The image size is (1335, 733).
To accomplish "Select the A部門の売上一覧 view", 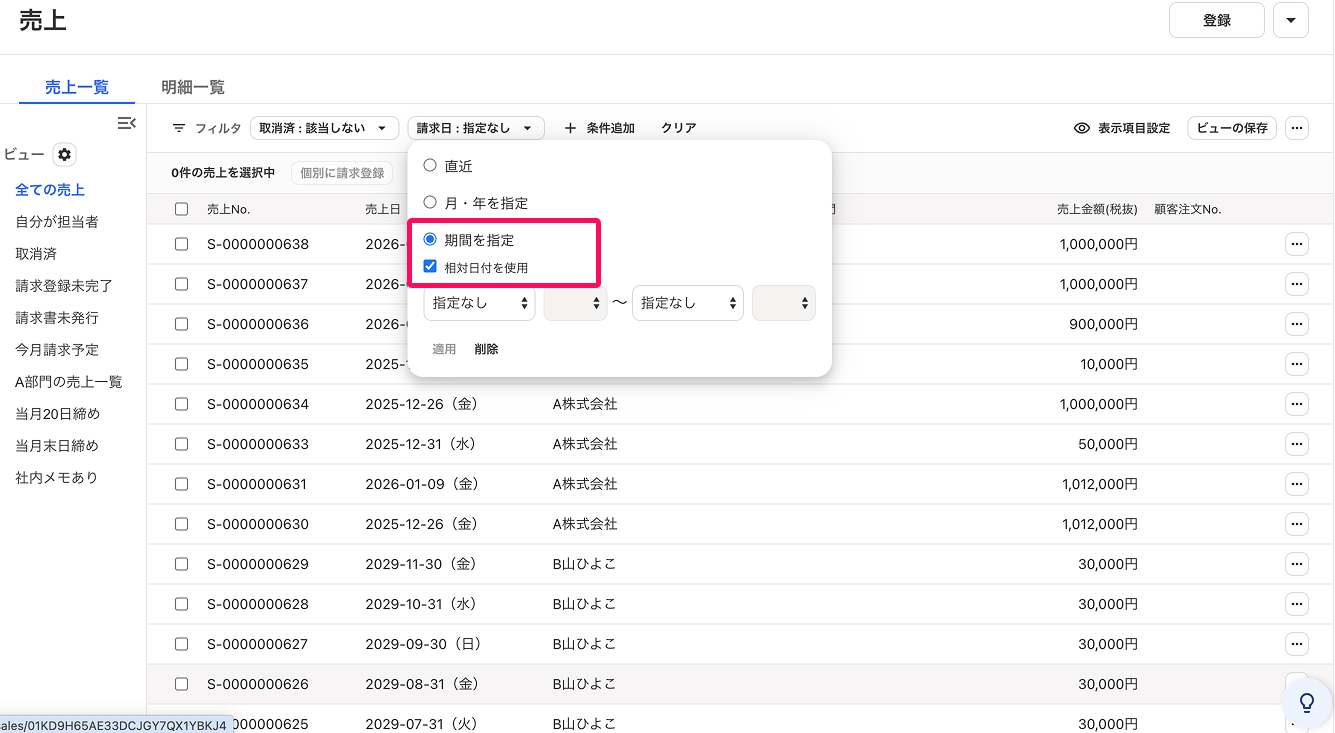I will [x=69, y=382].
